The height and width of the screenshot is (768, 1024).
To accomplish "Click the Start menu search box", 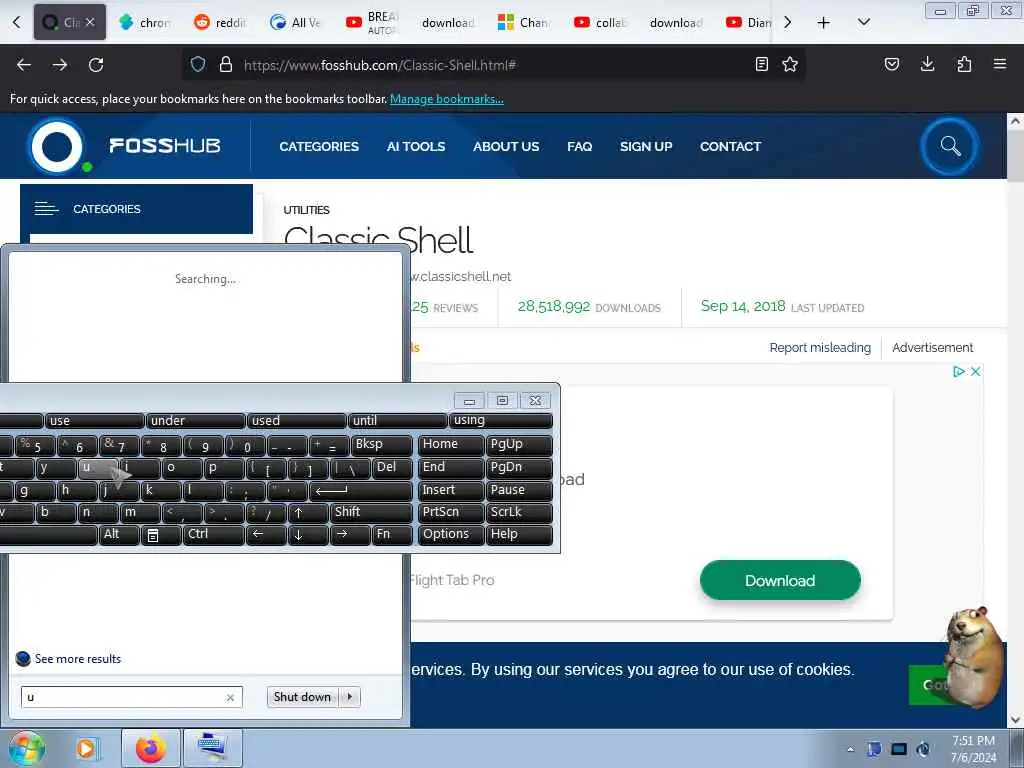I will pyautogui.click(x=131, y=697).
